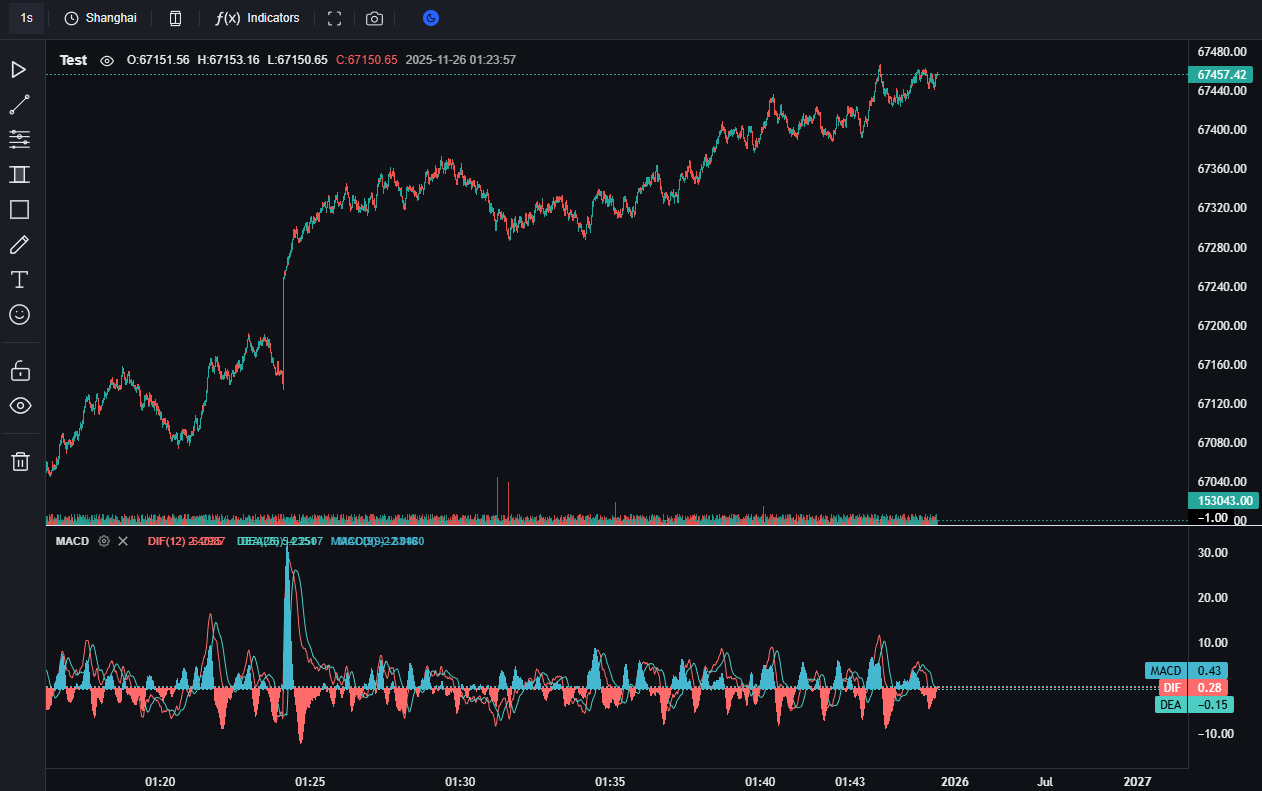Select the trend line drawing tool
This screenshot has height=791, width=1262.
pyautogui.click(x=19, y=104)
